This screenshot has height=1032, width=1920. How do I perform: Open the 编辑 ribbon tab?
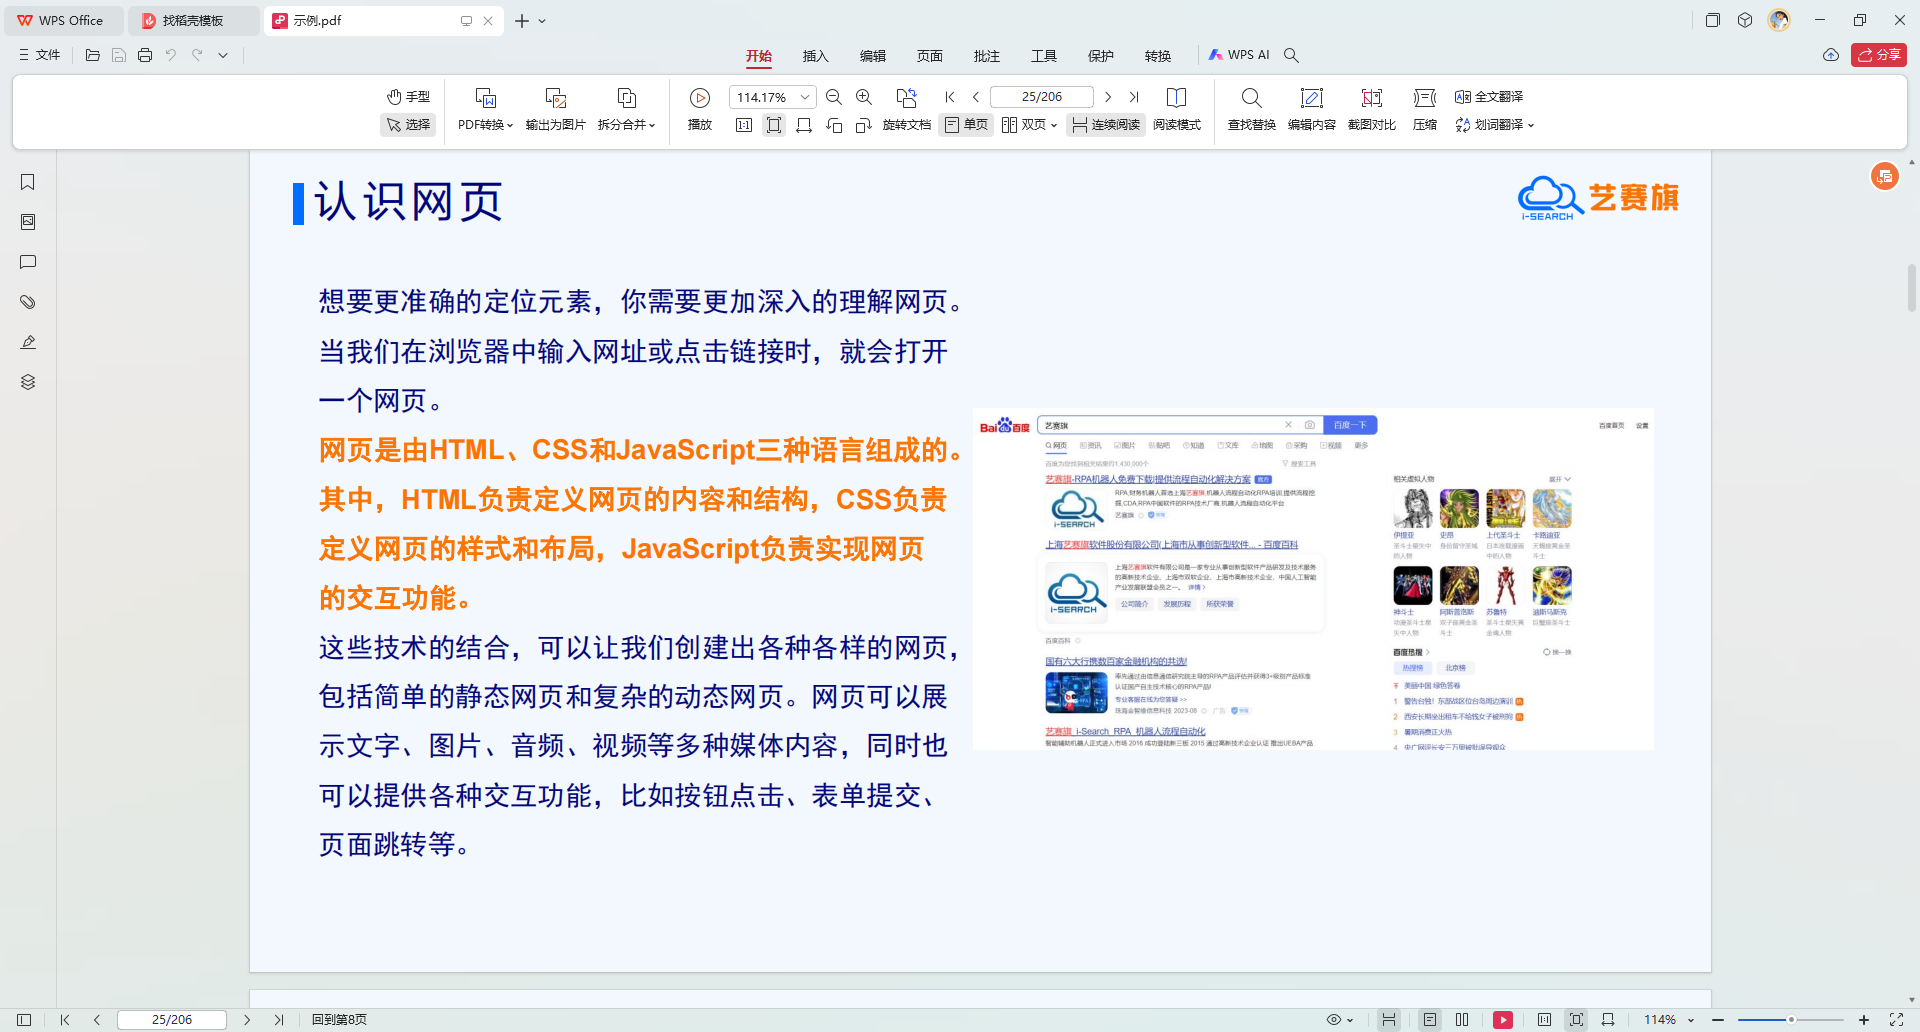pyautogui.click(x=873, y=56)
